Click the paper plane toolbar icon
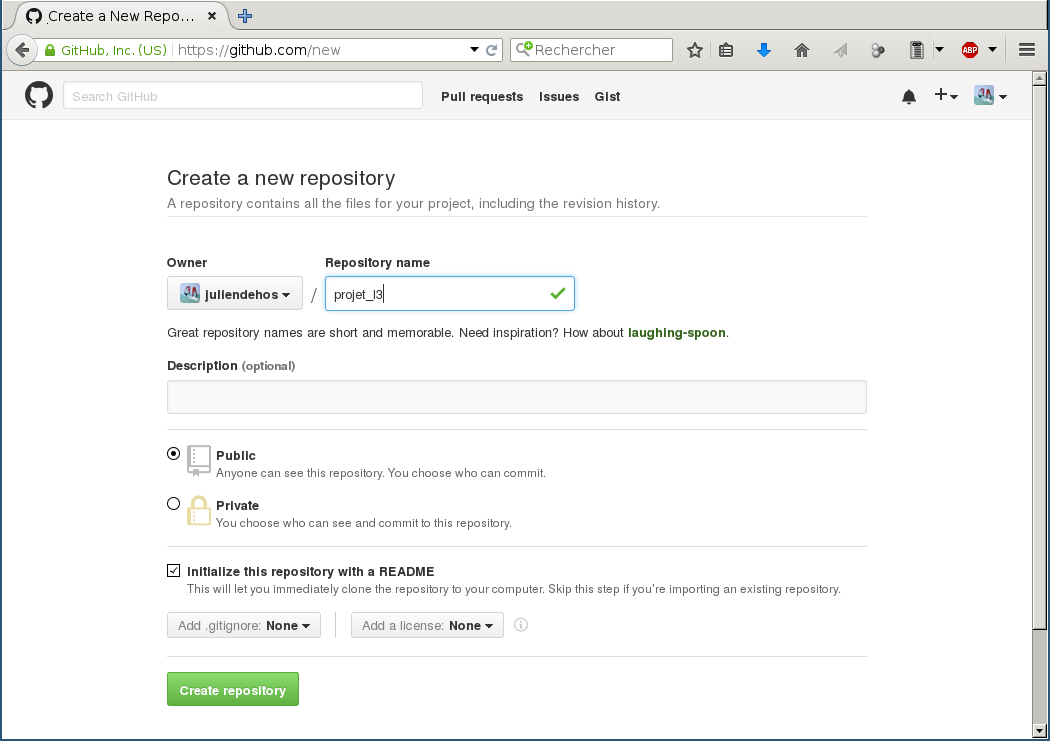This screenshot has width=1050, height=741. [840, 50]
